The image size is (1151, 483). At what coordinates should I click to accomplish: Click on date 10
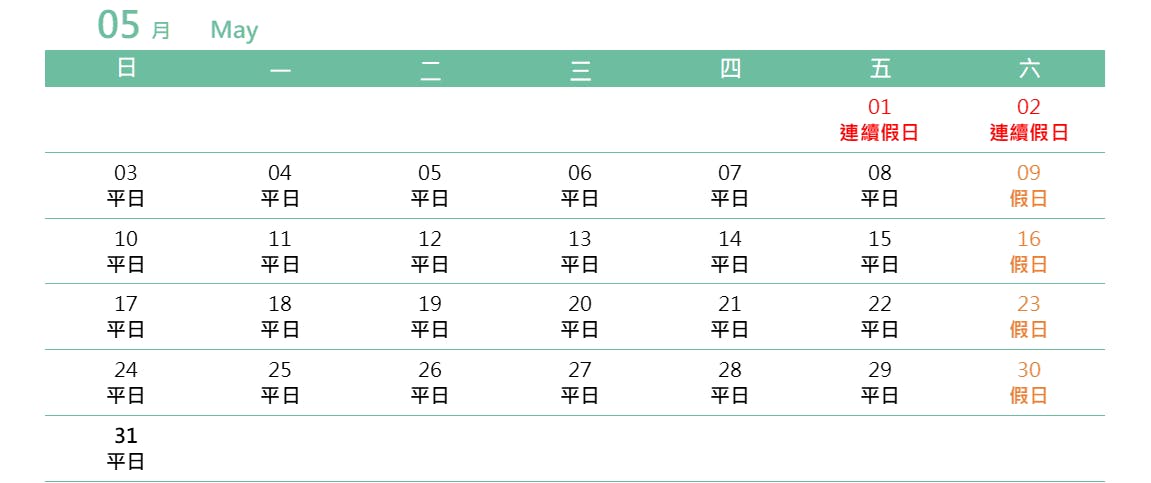(x=126, y=251)
